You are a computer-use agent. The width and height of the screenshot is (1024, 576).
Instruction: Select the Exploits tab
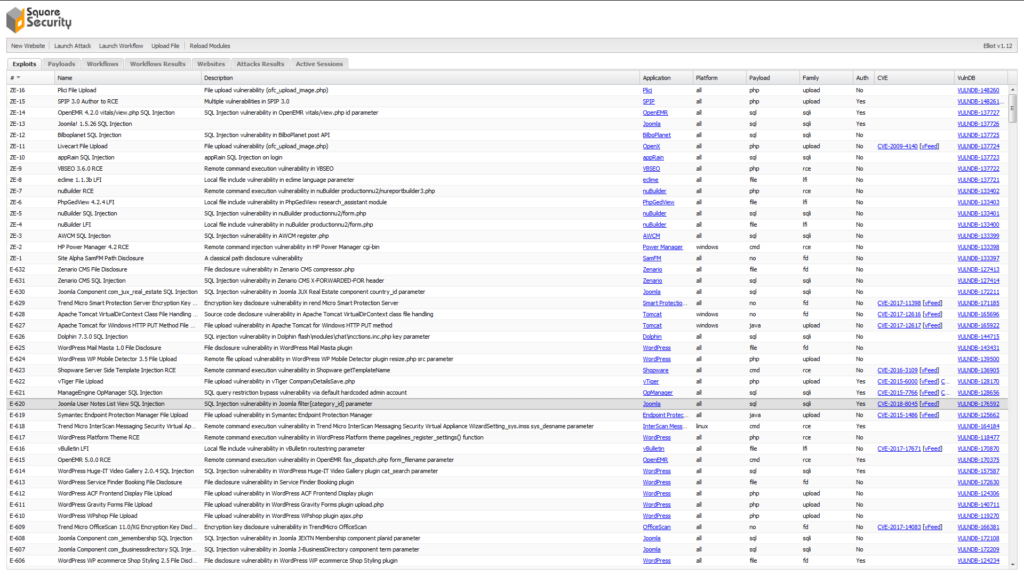click(24, 64)
